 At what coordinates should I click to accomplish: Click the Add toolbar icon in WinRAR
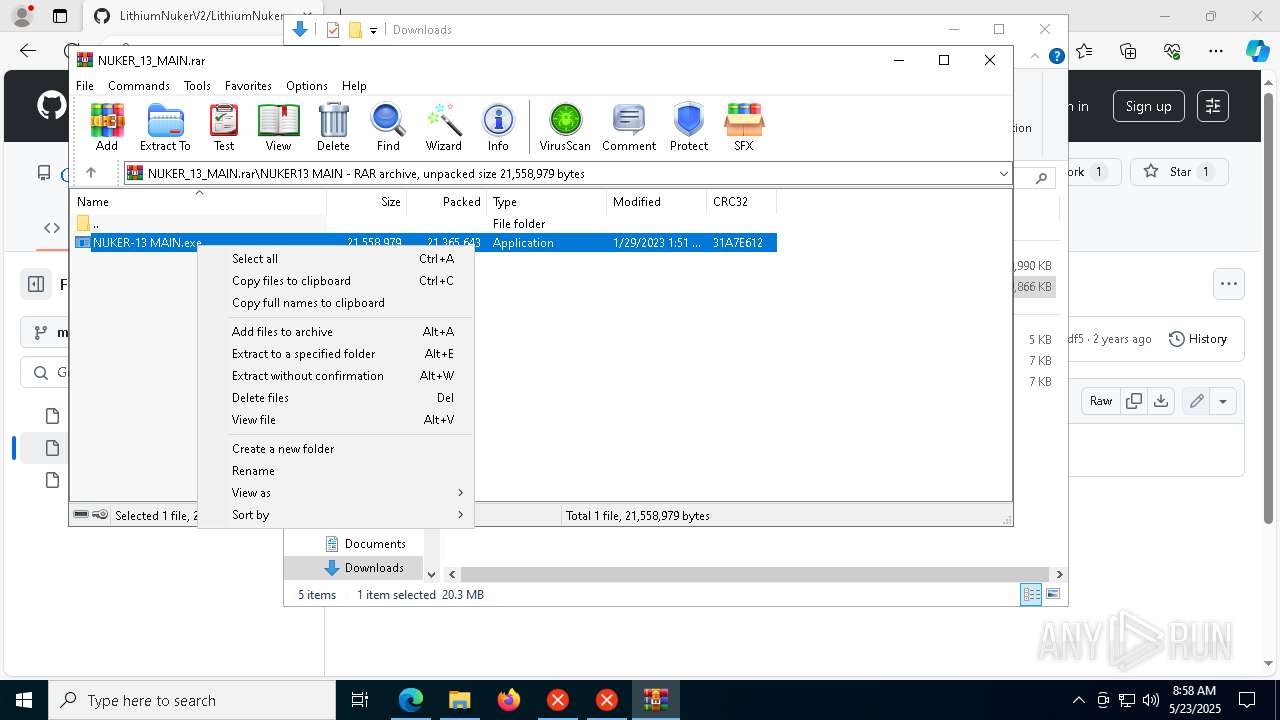tap(107, 127)
